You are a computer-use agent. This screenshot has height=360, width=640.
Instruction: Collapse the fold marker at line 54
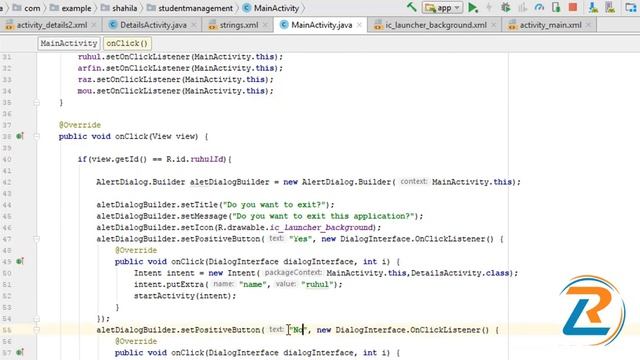[36, 318]
